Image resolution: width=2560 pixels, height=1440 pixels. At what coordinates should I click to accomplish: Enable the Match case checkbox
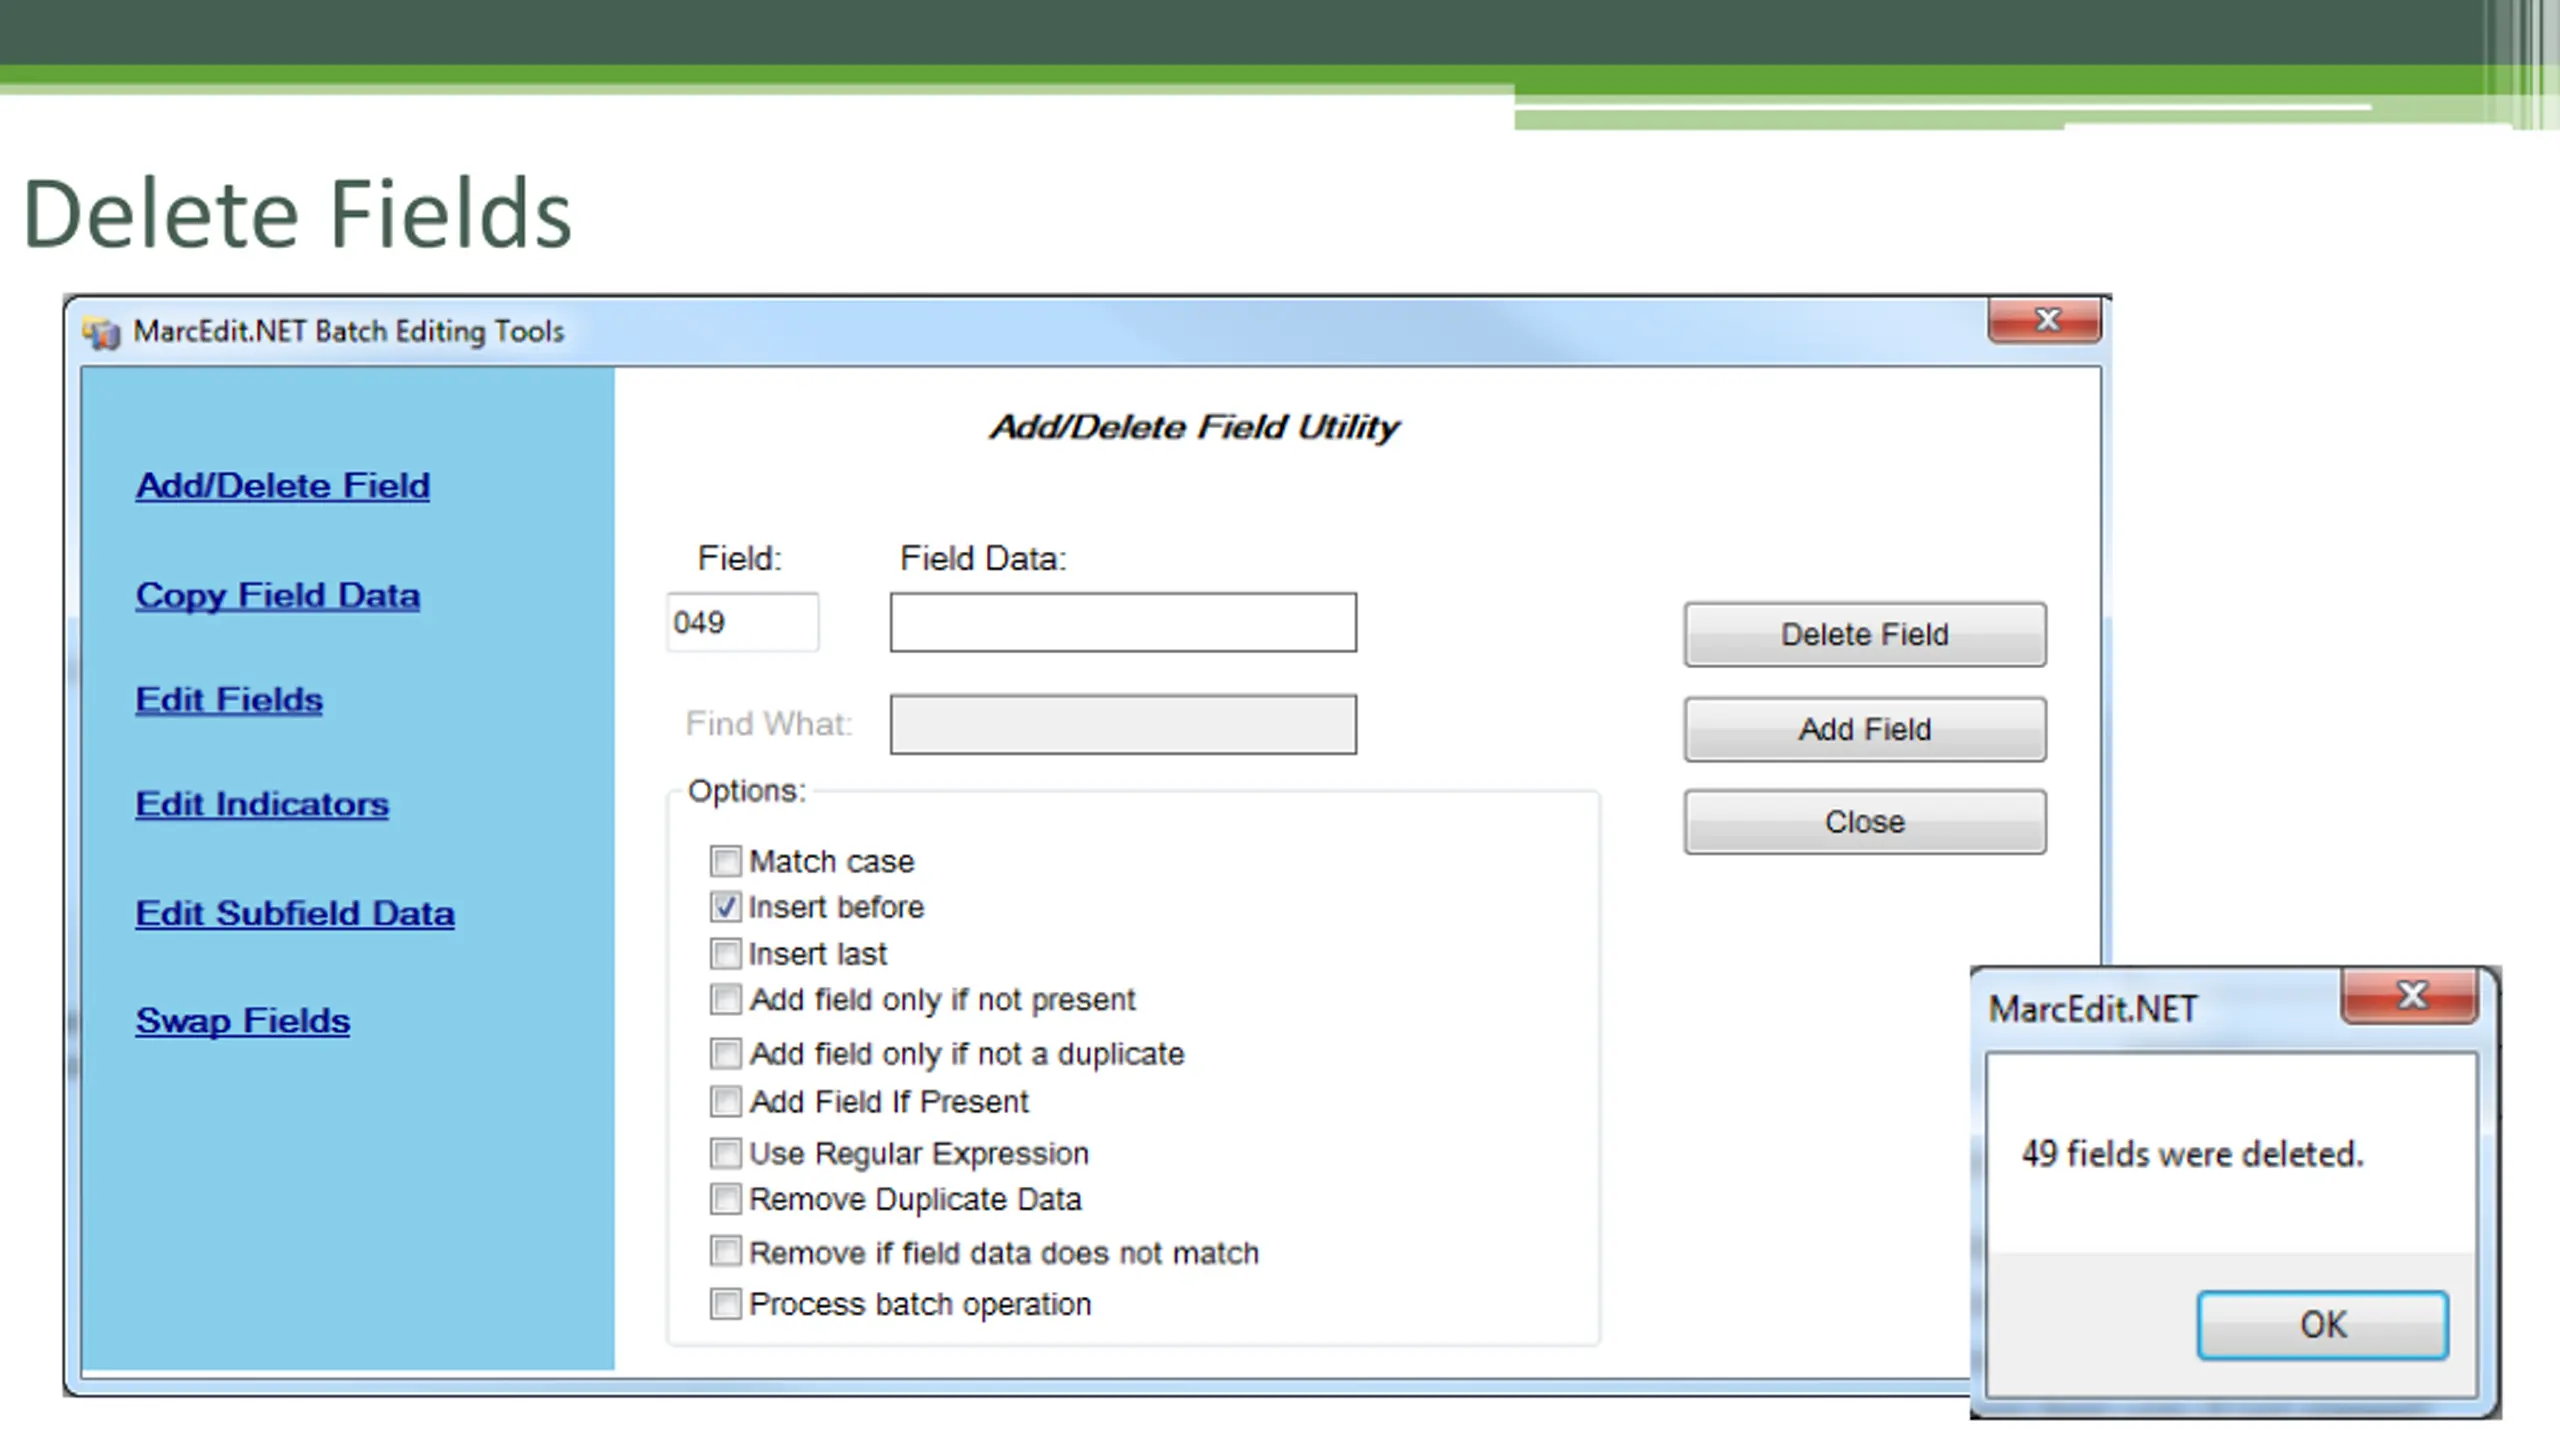[726, 861]
